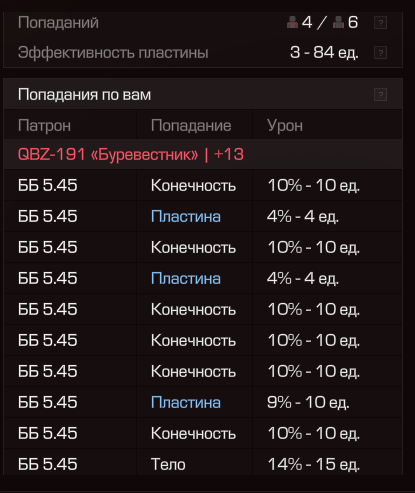Select the first Конечность hit row

[203, 185]
